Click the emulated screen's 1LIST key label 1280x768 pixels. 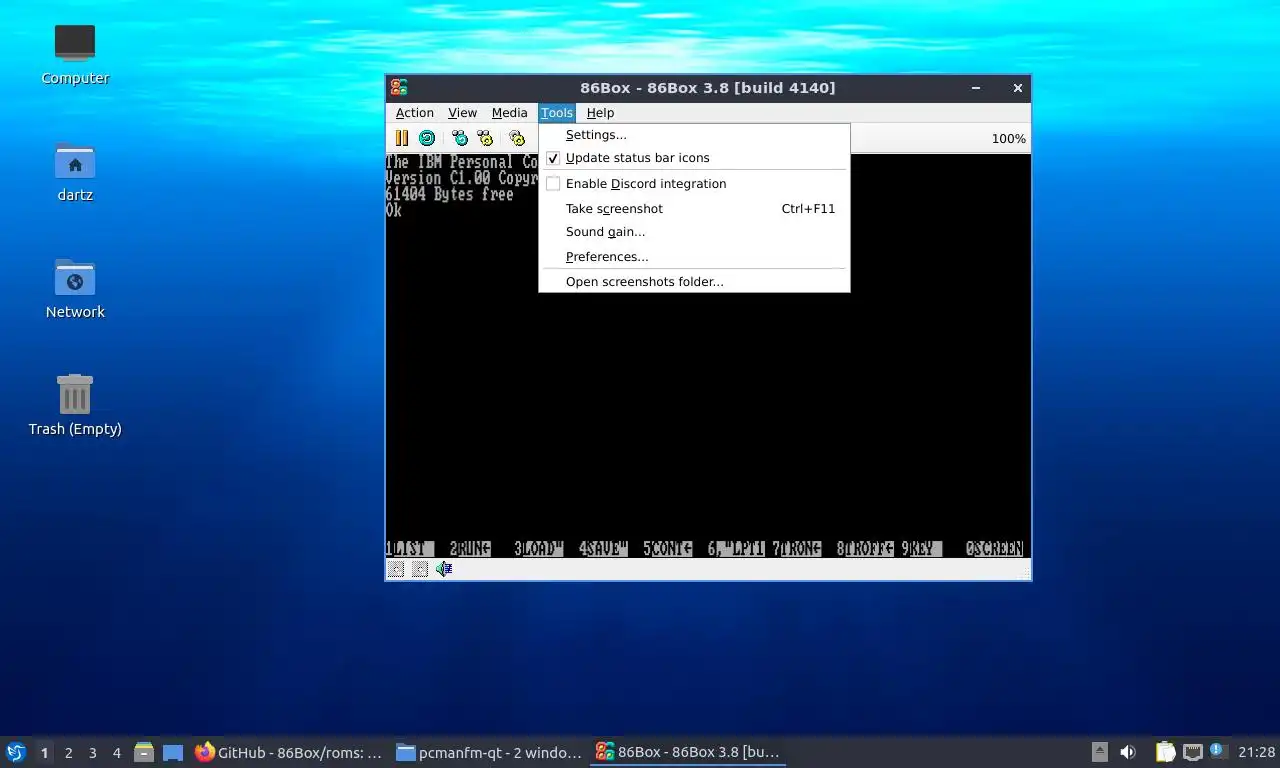point(409,548)
